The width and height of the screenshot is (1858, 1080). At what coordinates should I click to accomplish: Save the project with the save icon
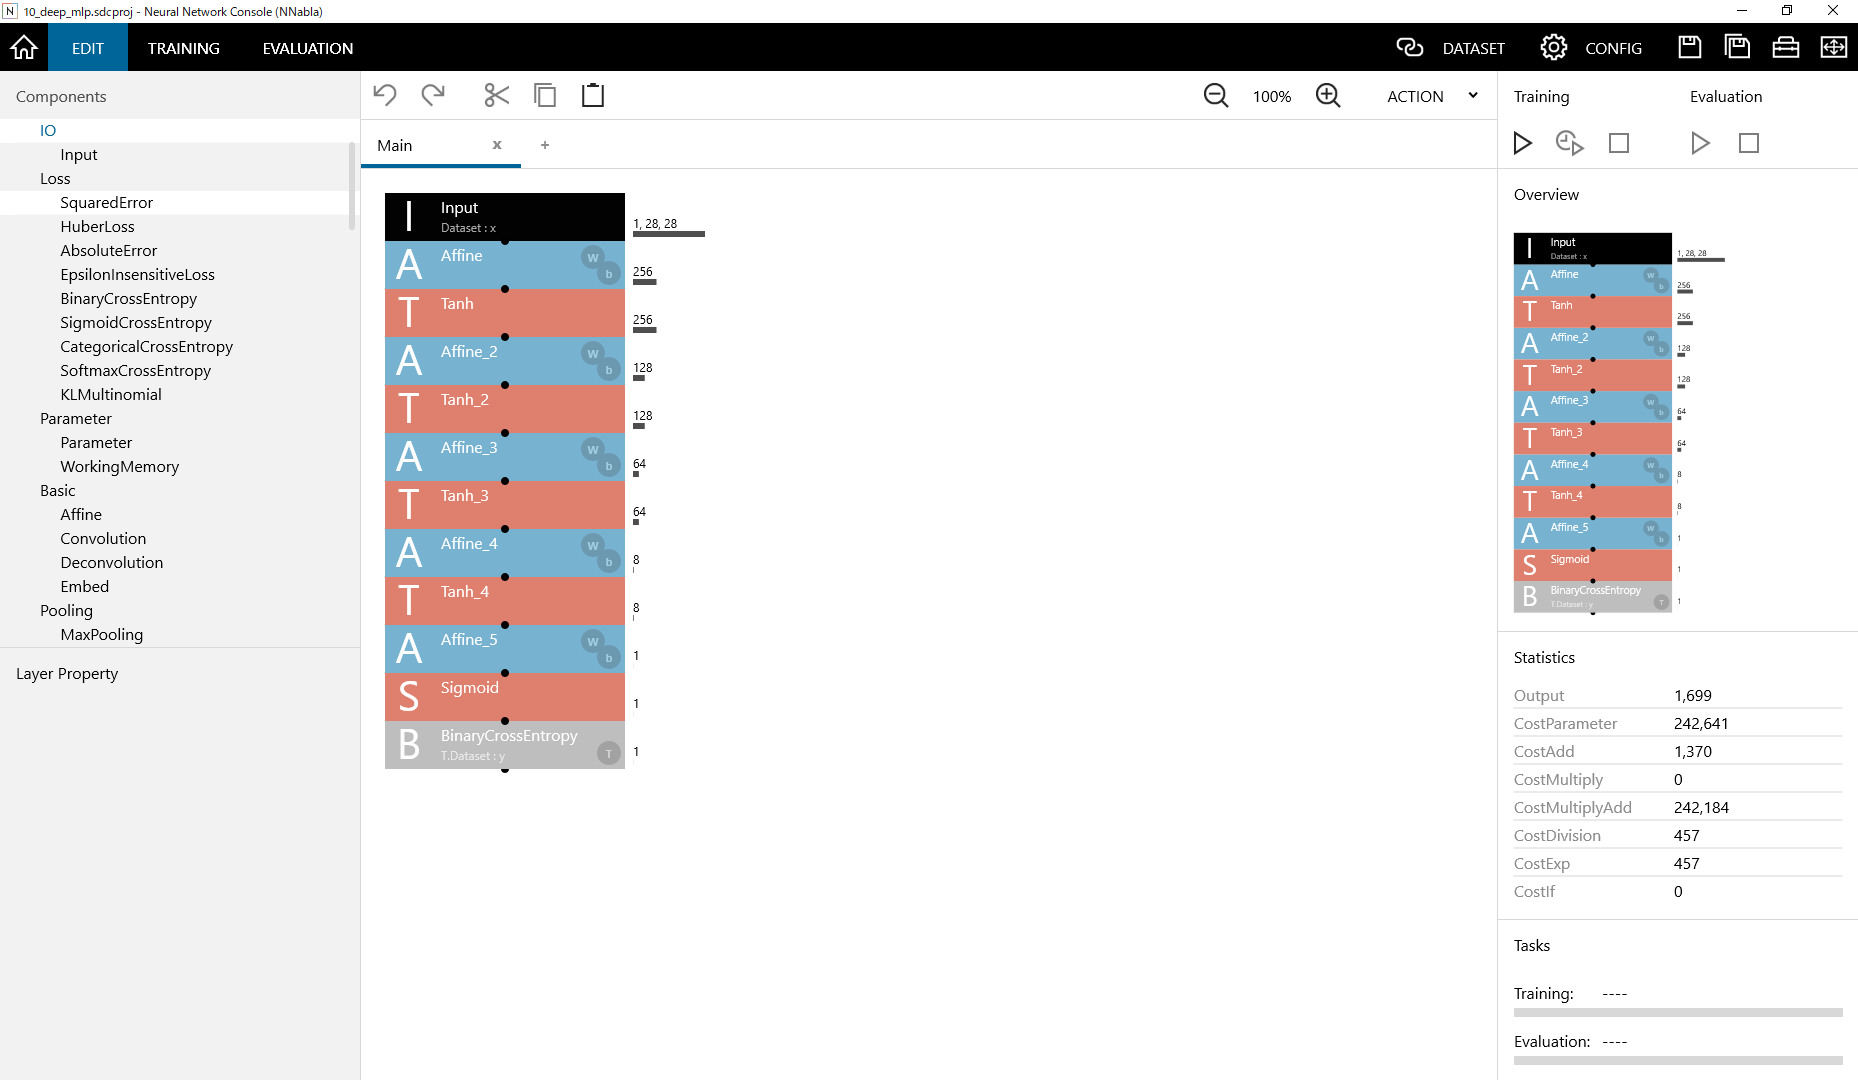point(1689,46)
